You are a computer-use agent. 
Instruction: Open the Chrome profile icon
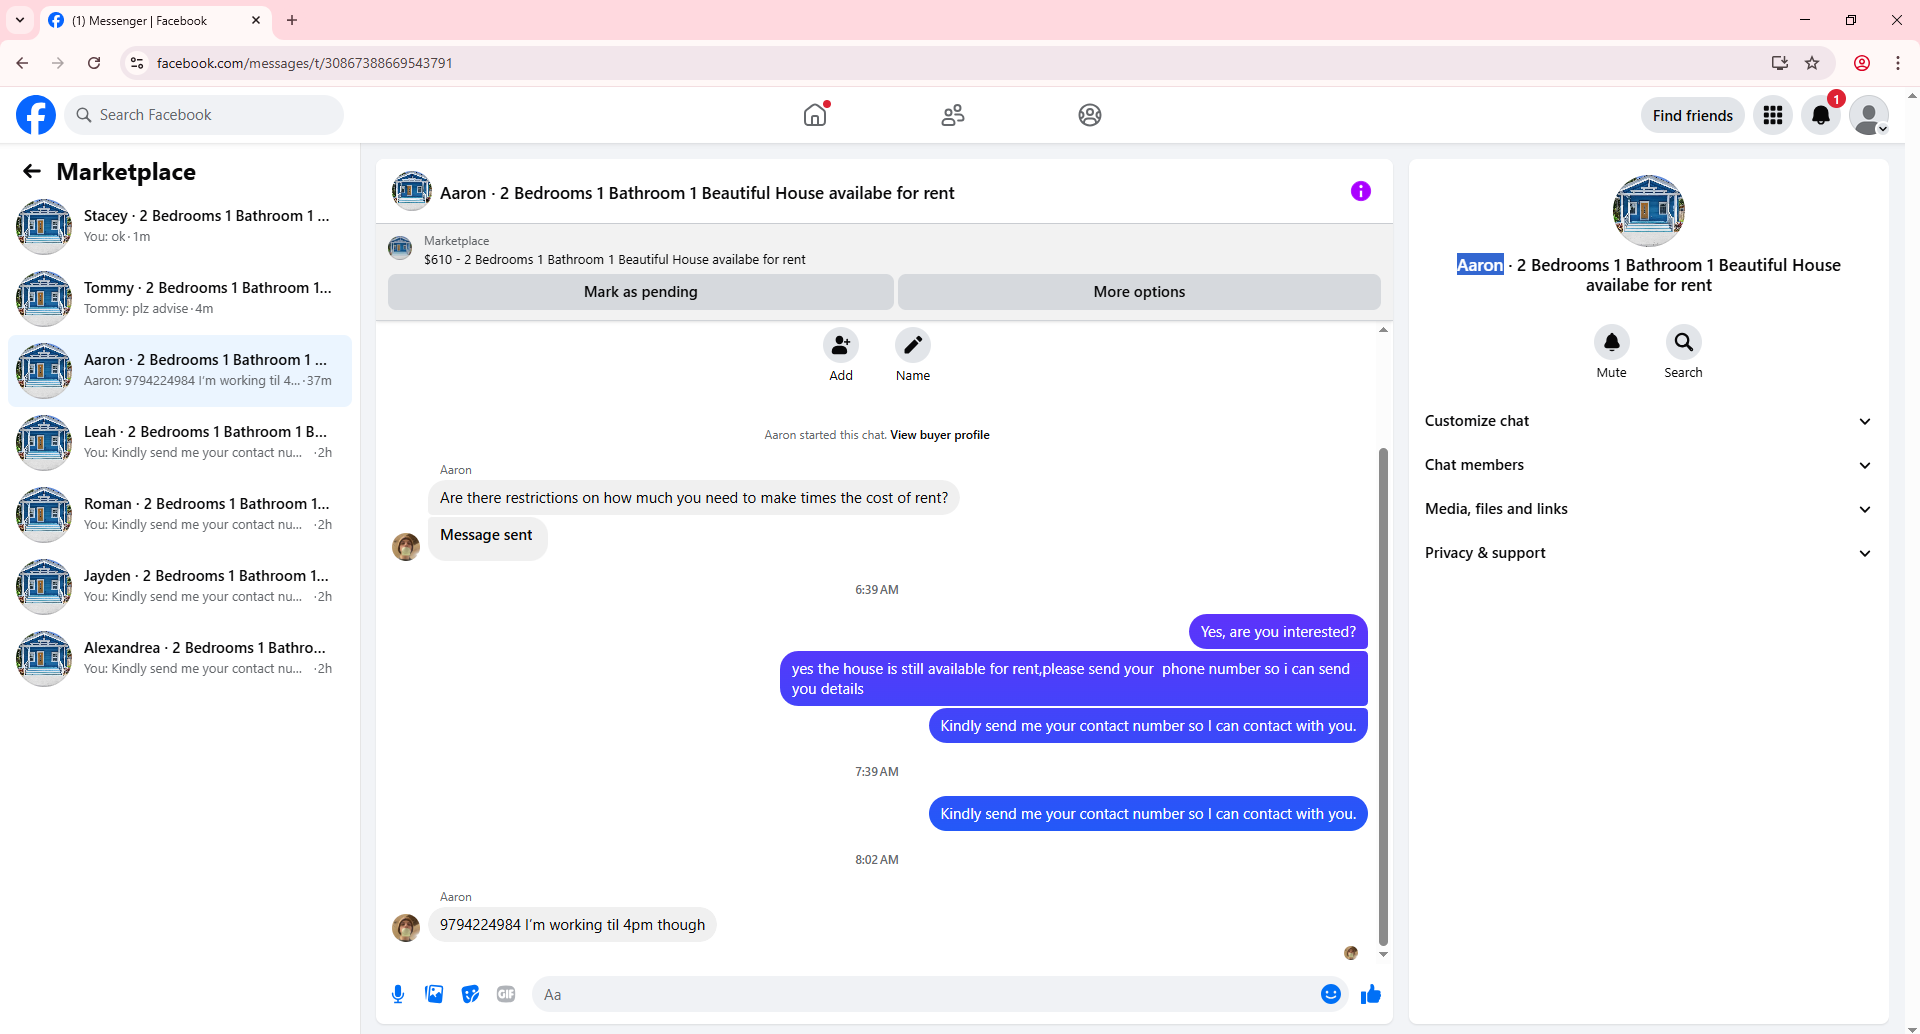coord(1862,63)
